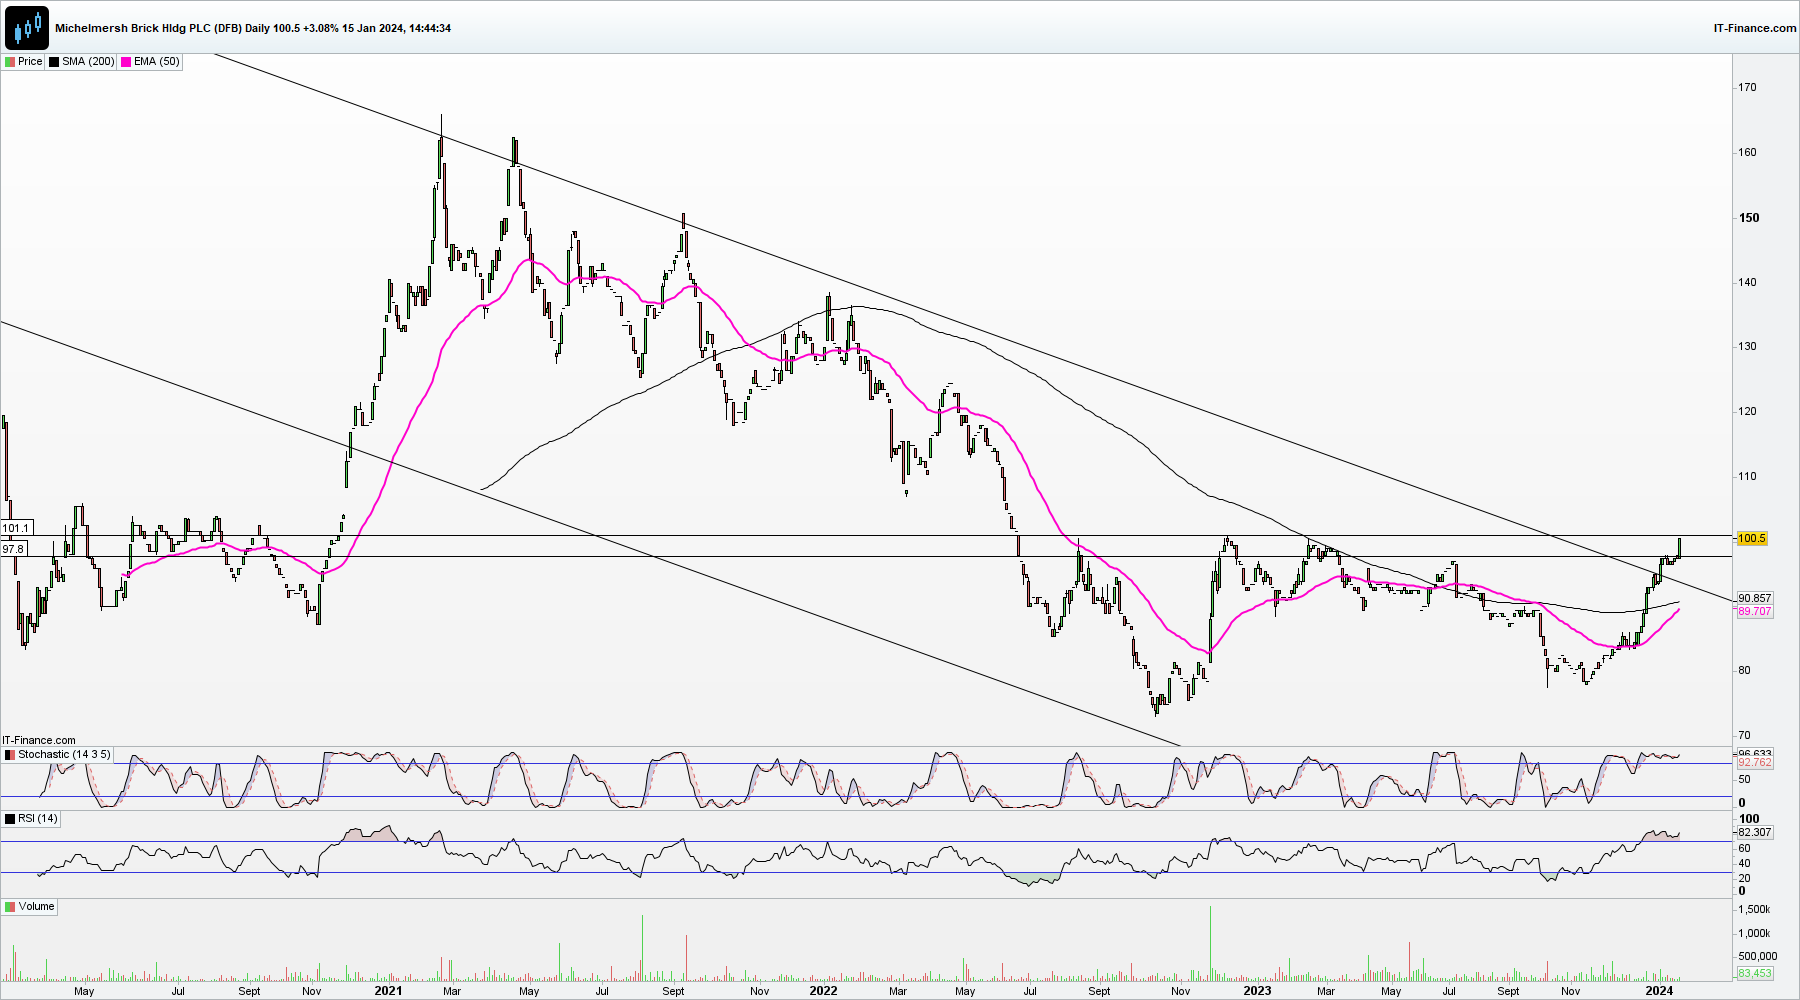This screenshot has width=1800, height=1000.
Task: Click the 1,500k volume axis label
Action: (1754, 909)
